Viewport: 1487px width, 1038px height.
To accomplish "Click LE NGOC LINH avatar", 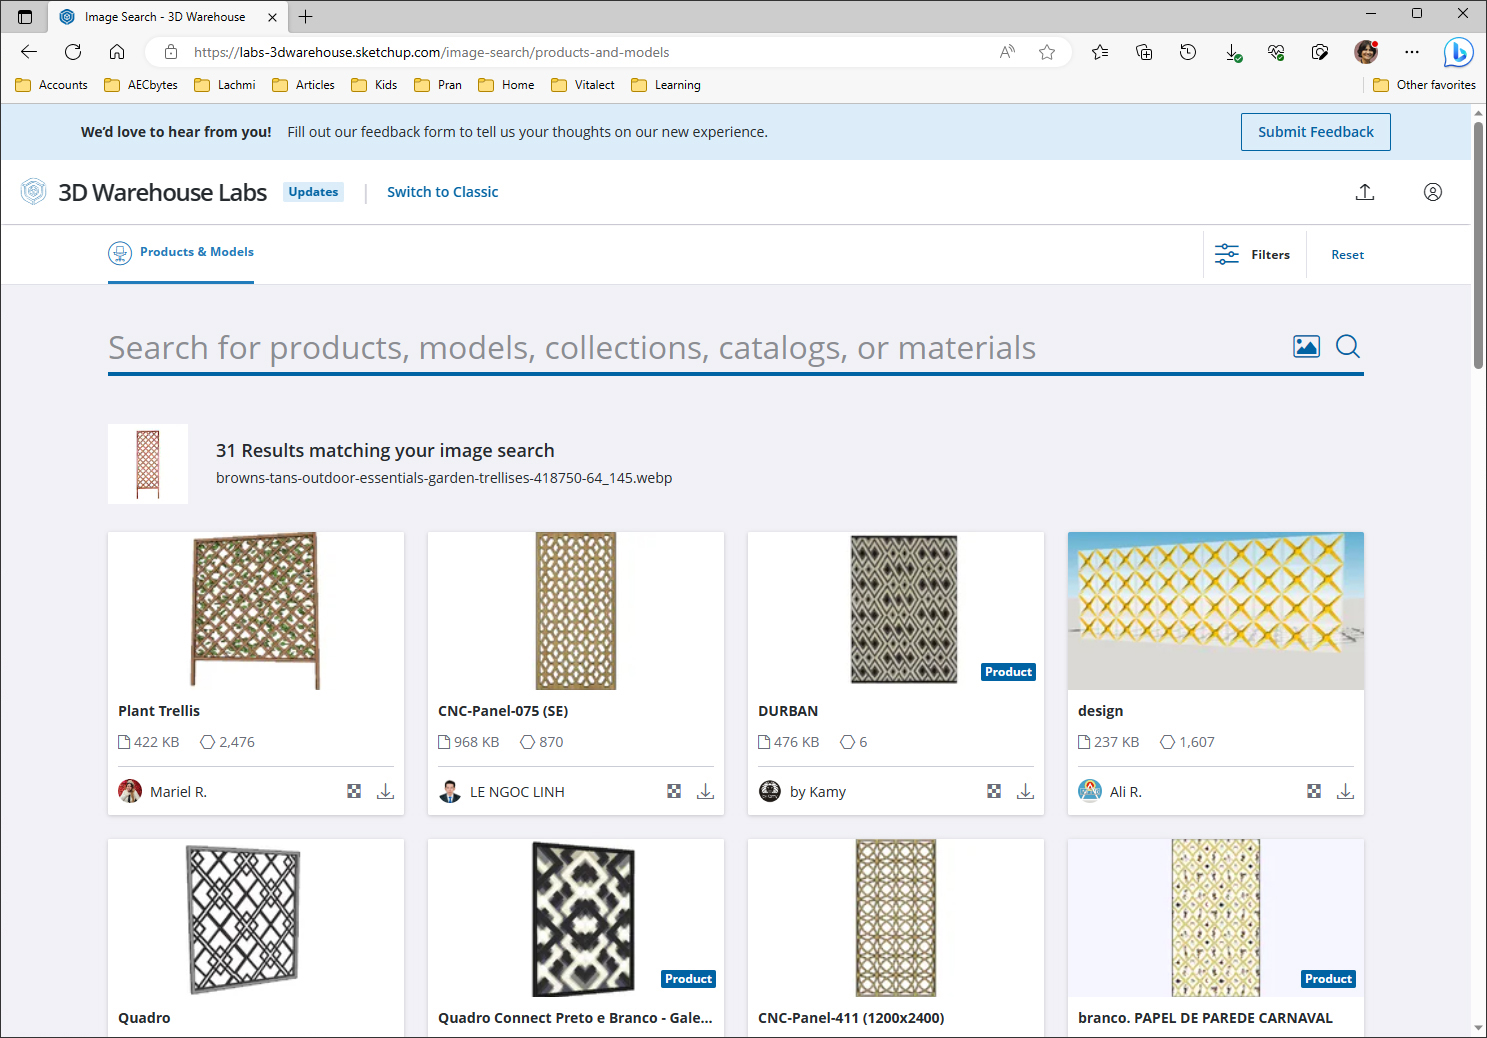I will pyautogui.click(x=450, y=791).
